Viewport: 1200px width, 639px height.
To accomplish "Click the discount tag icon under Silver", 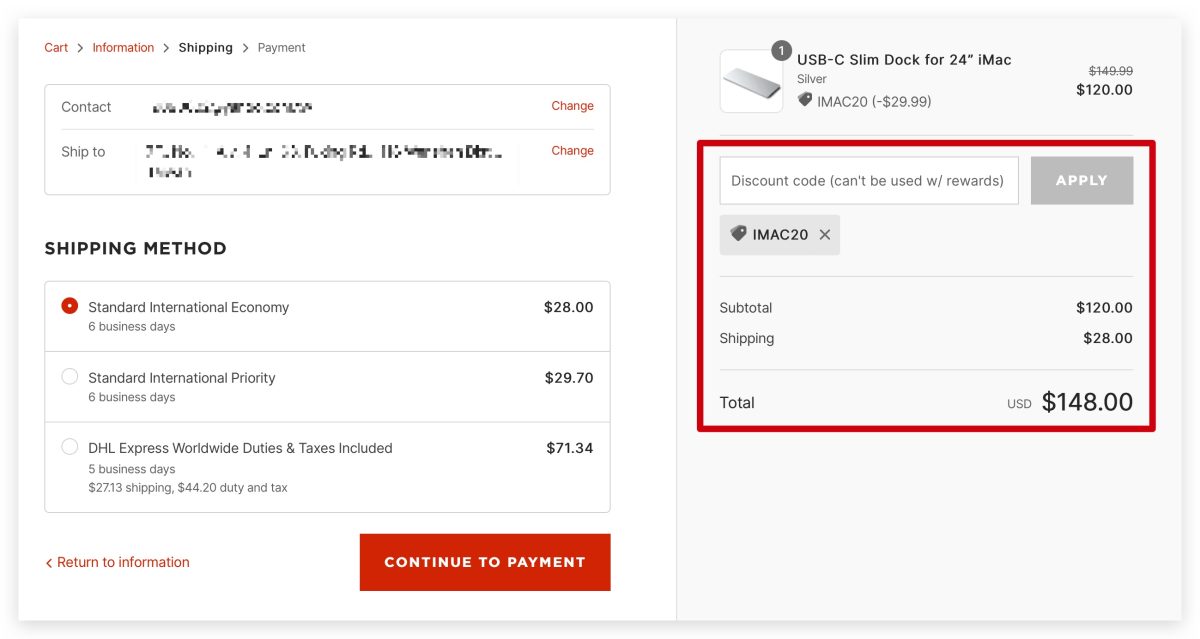I will (805, 100).
